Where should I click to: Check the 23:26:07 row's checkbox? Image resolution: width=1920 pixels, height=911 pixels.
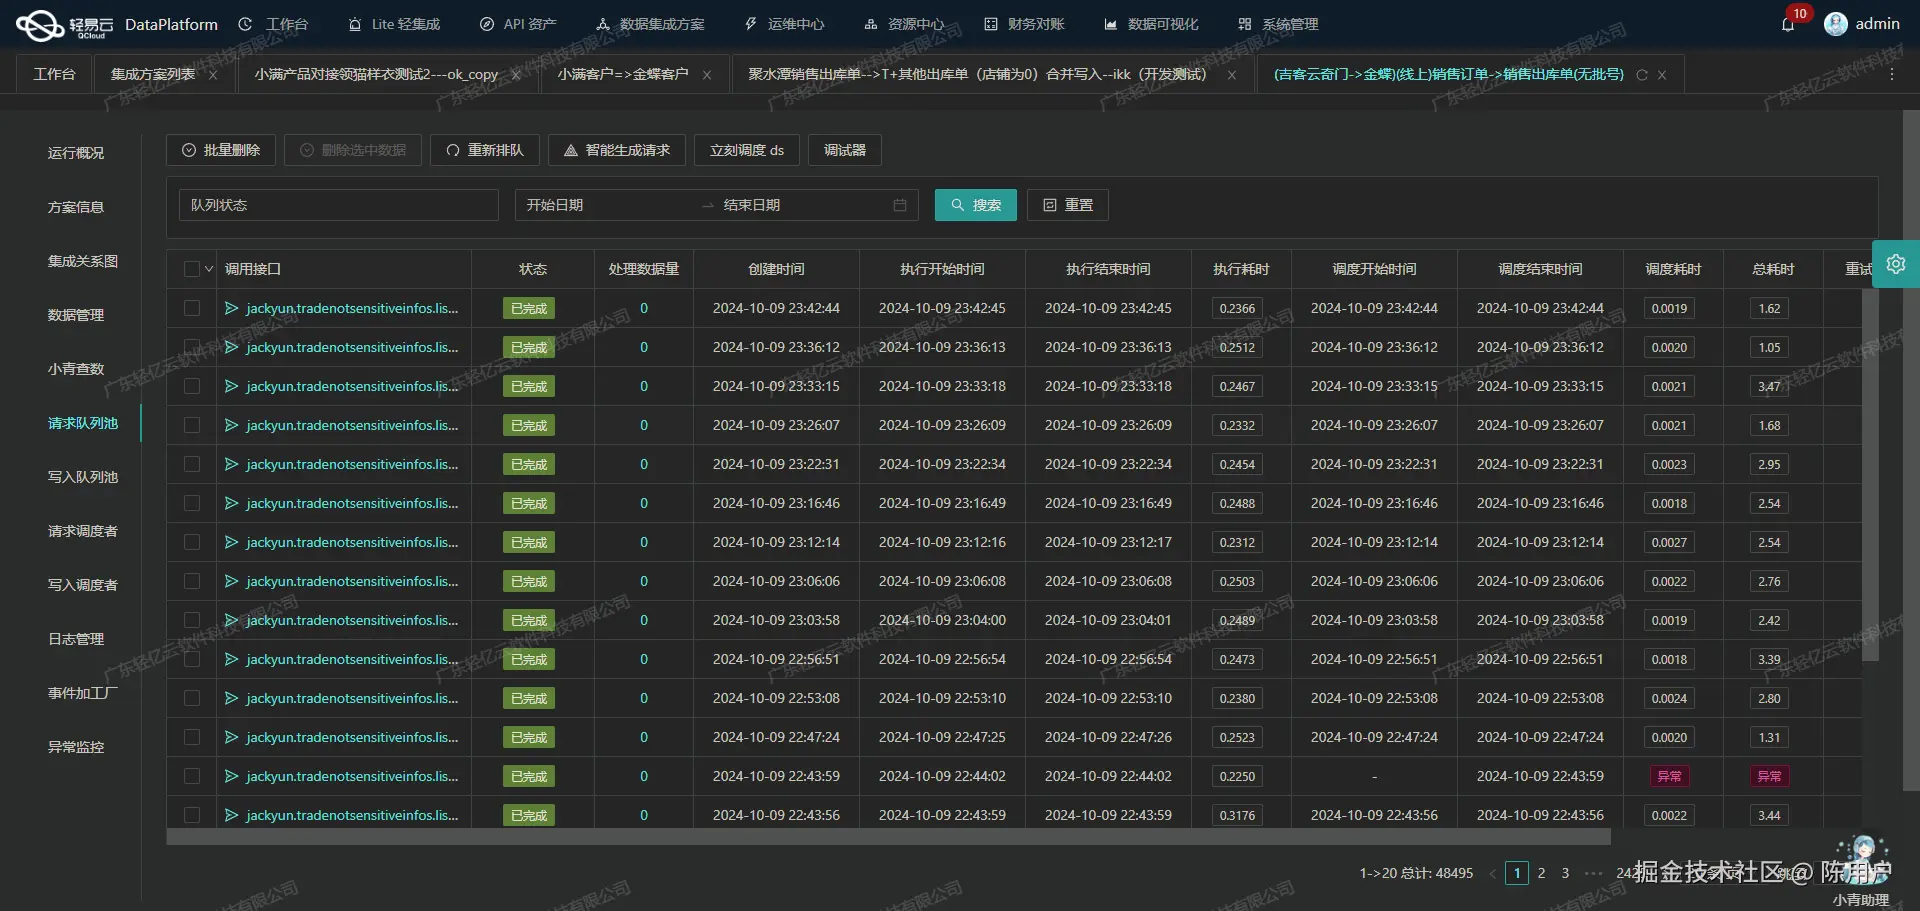pos(192,425)
